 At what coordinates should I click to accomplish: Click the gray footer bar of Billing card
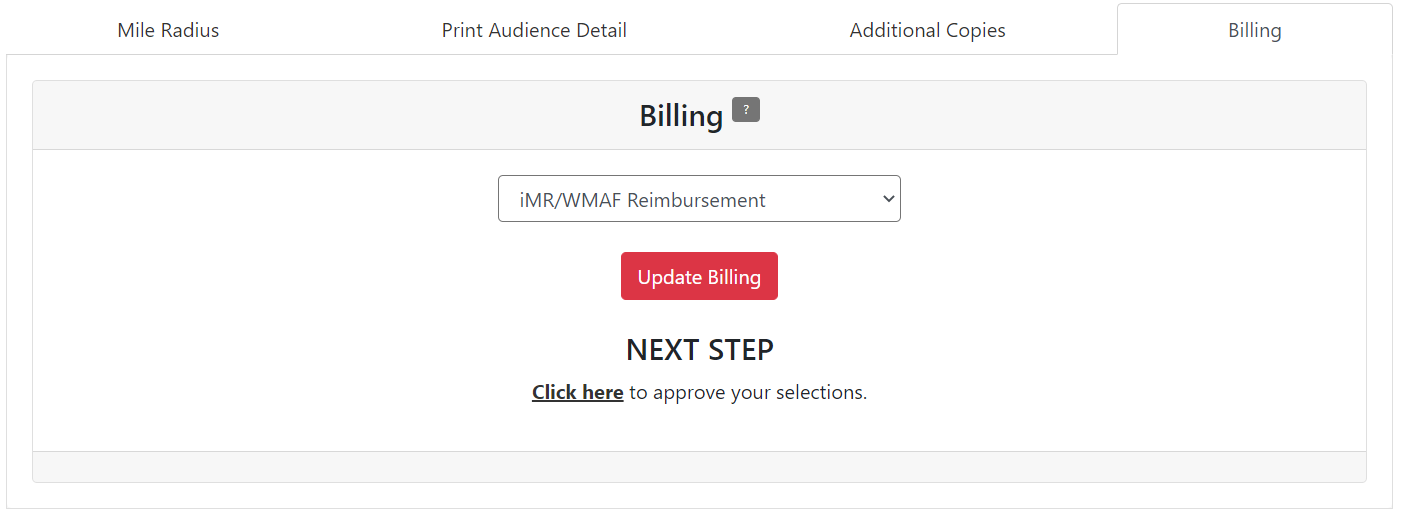click(x=699, y=466)
